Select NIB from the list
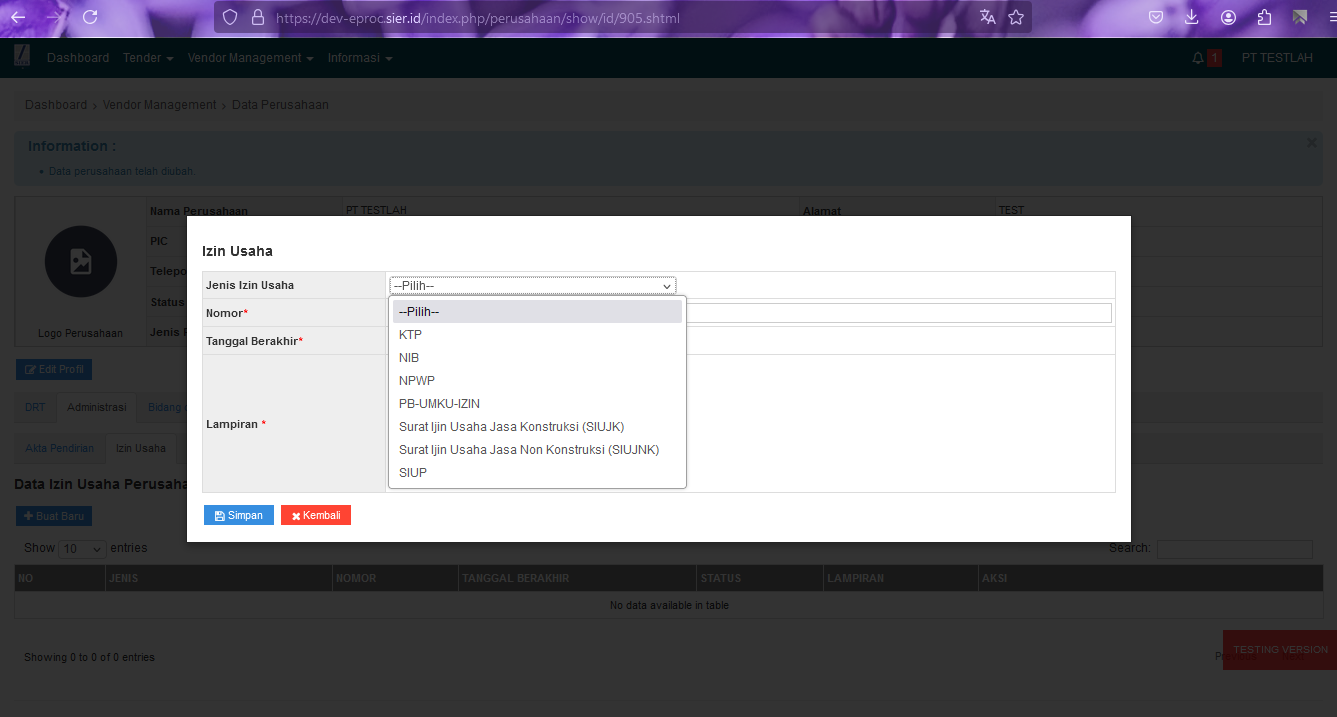Image resolution: width=1337 pixels, height=717 pixels. coord(537,358)
